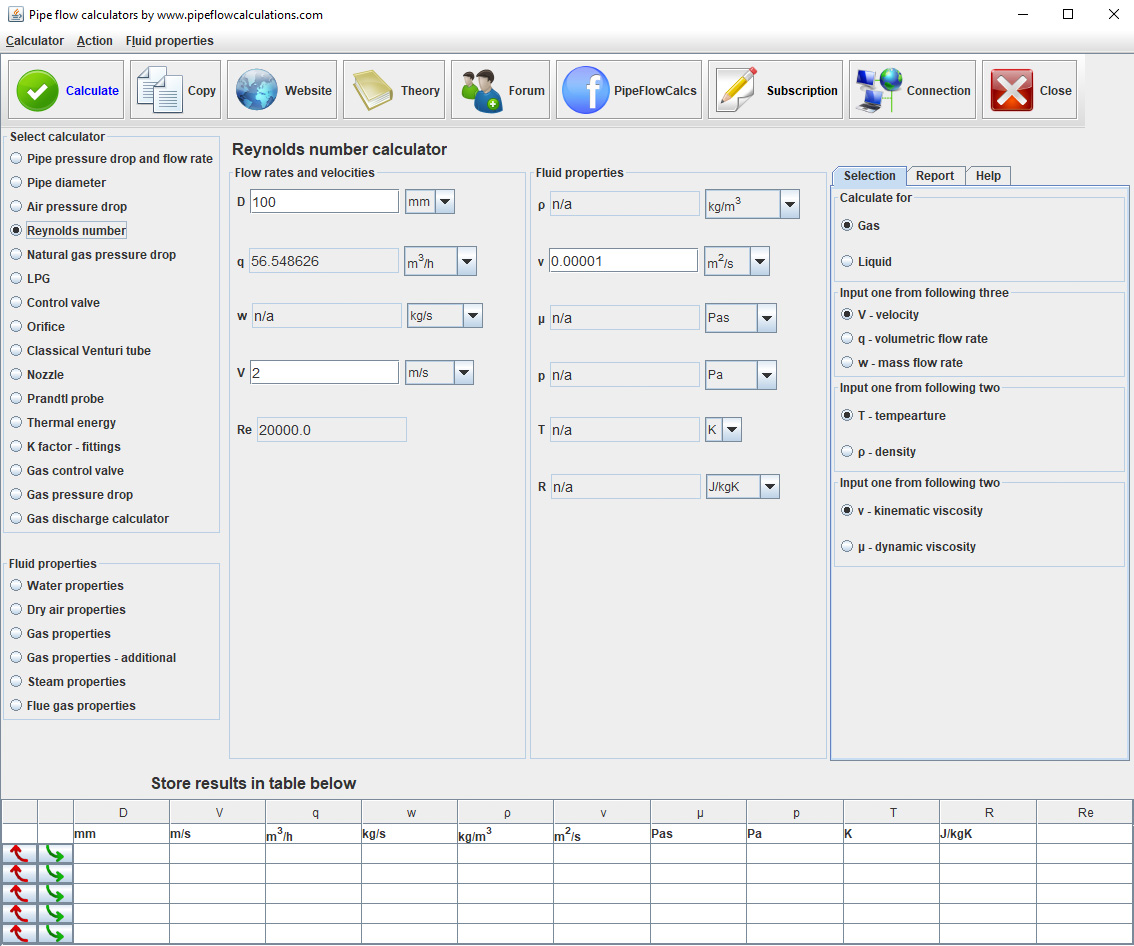This screenshot has height=946, width=1134.
Task: Expand the diameter D unit dropdown
Action: (445, 202)
